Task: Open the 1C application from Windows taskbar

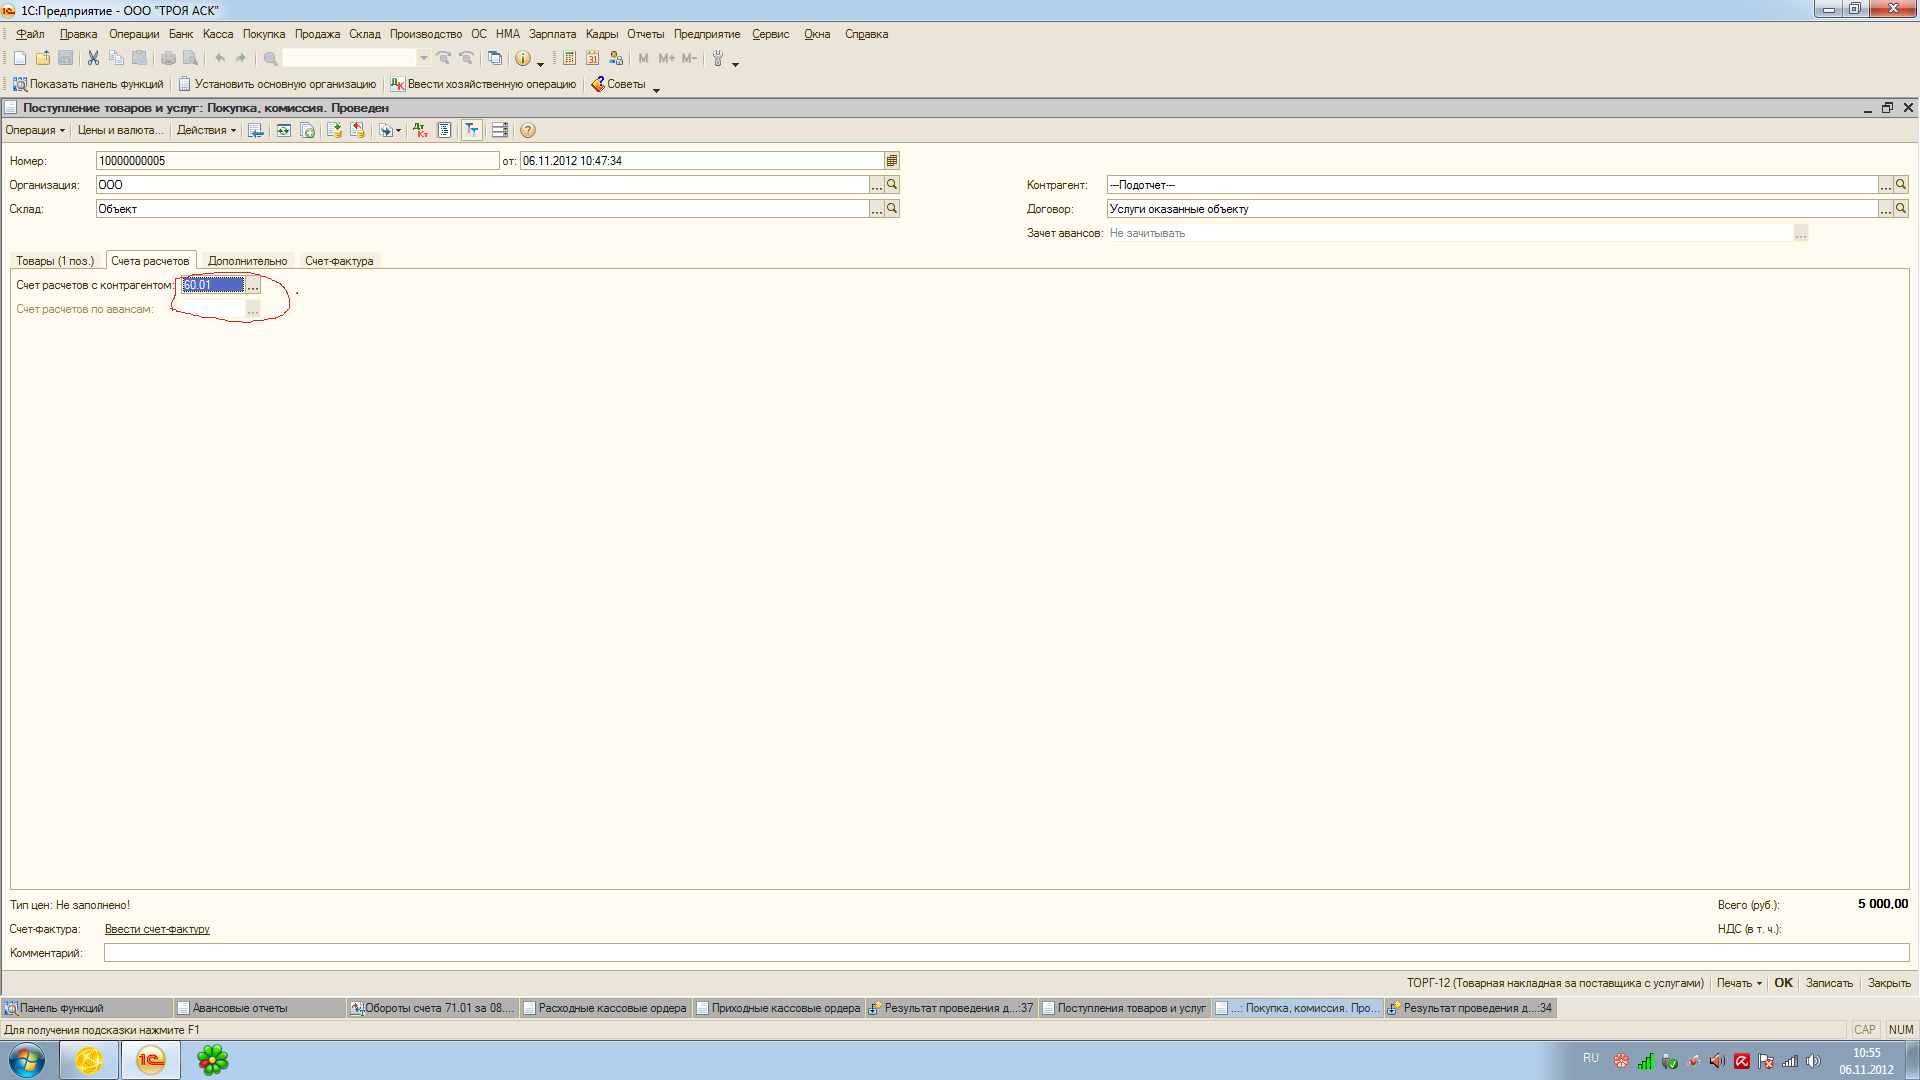Action: click(151, 1060)
